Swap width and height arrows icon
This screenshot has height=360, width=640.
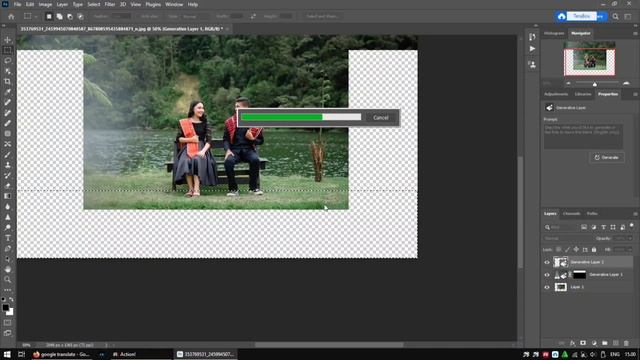[253, 16]
